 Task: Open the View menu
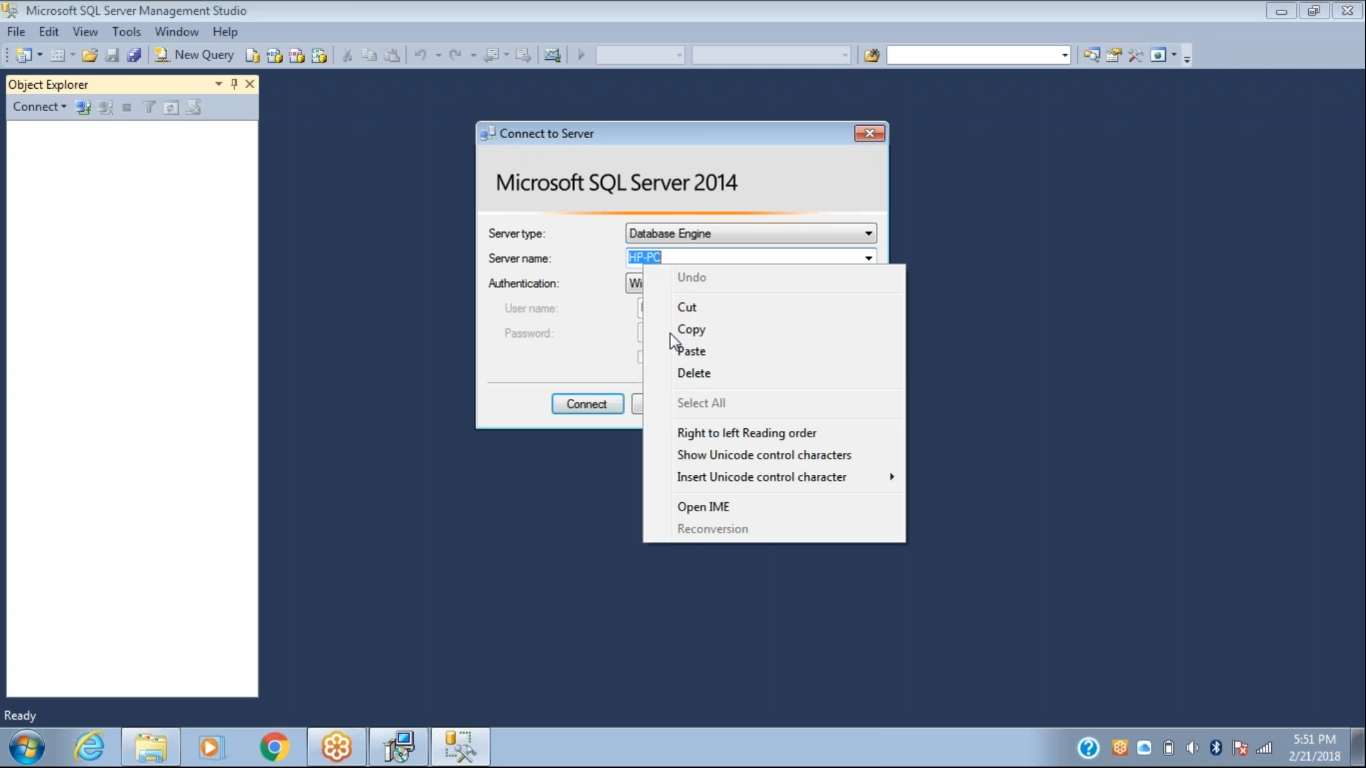(x=85, y=32)
